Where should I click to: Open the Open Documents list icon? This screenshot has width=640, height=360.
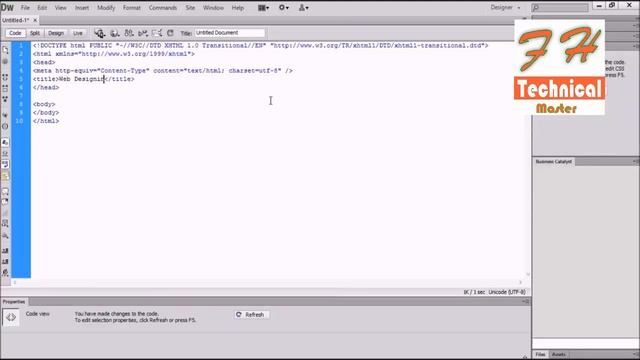click(5, 50)
